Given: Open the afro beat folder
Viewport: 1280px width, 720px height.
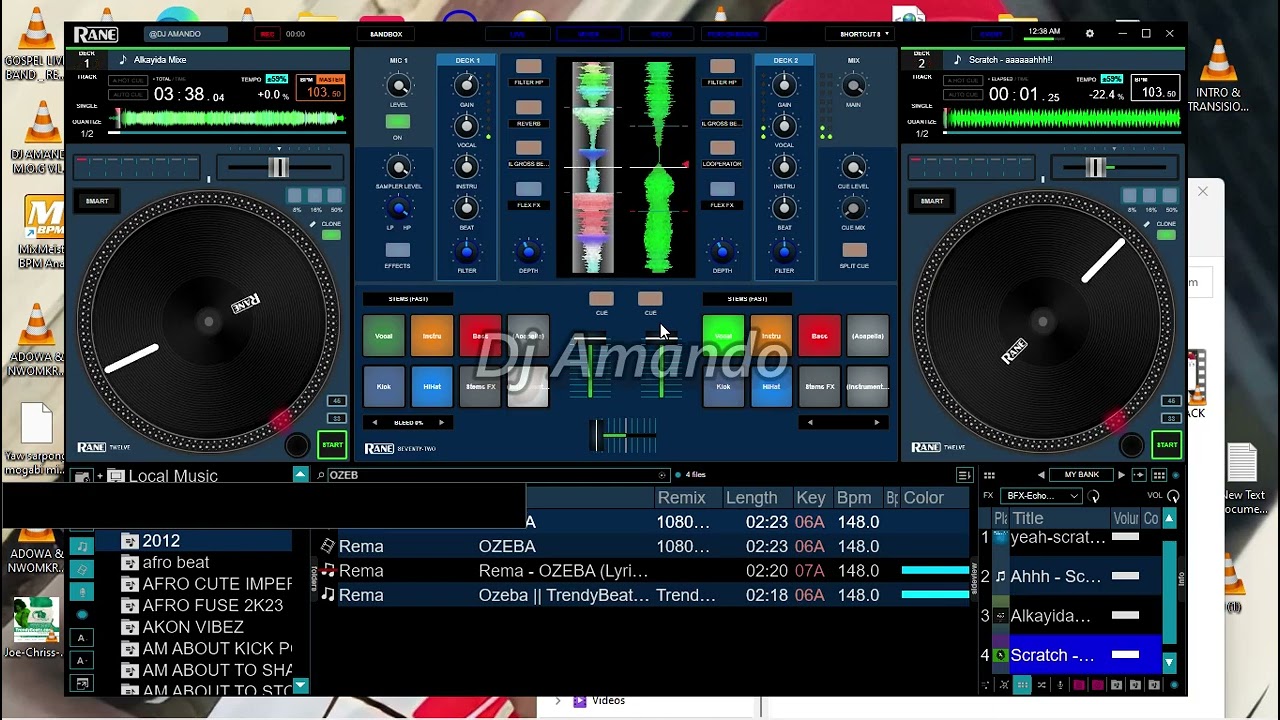Looking at the screenshot, I should click(x=176, y=563).
